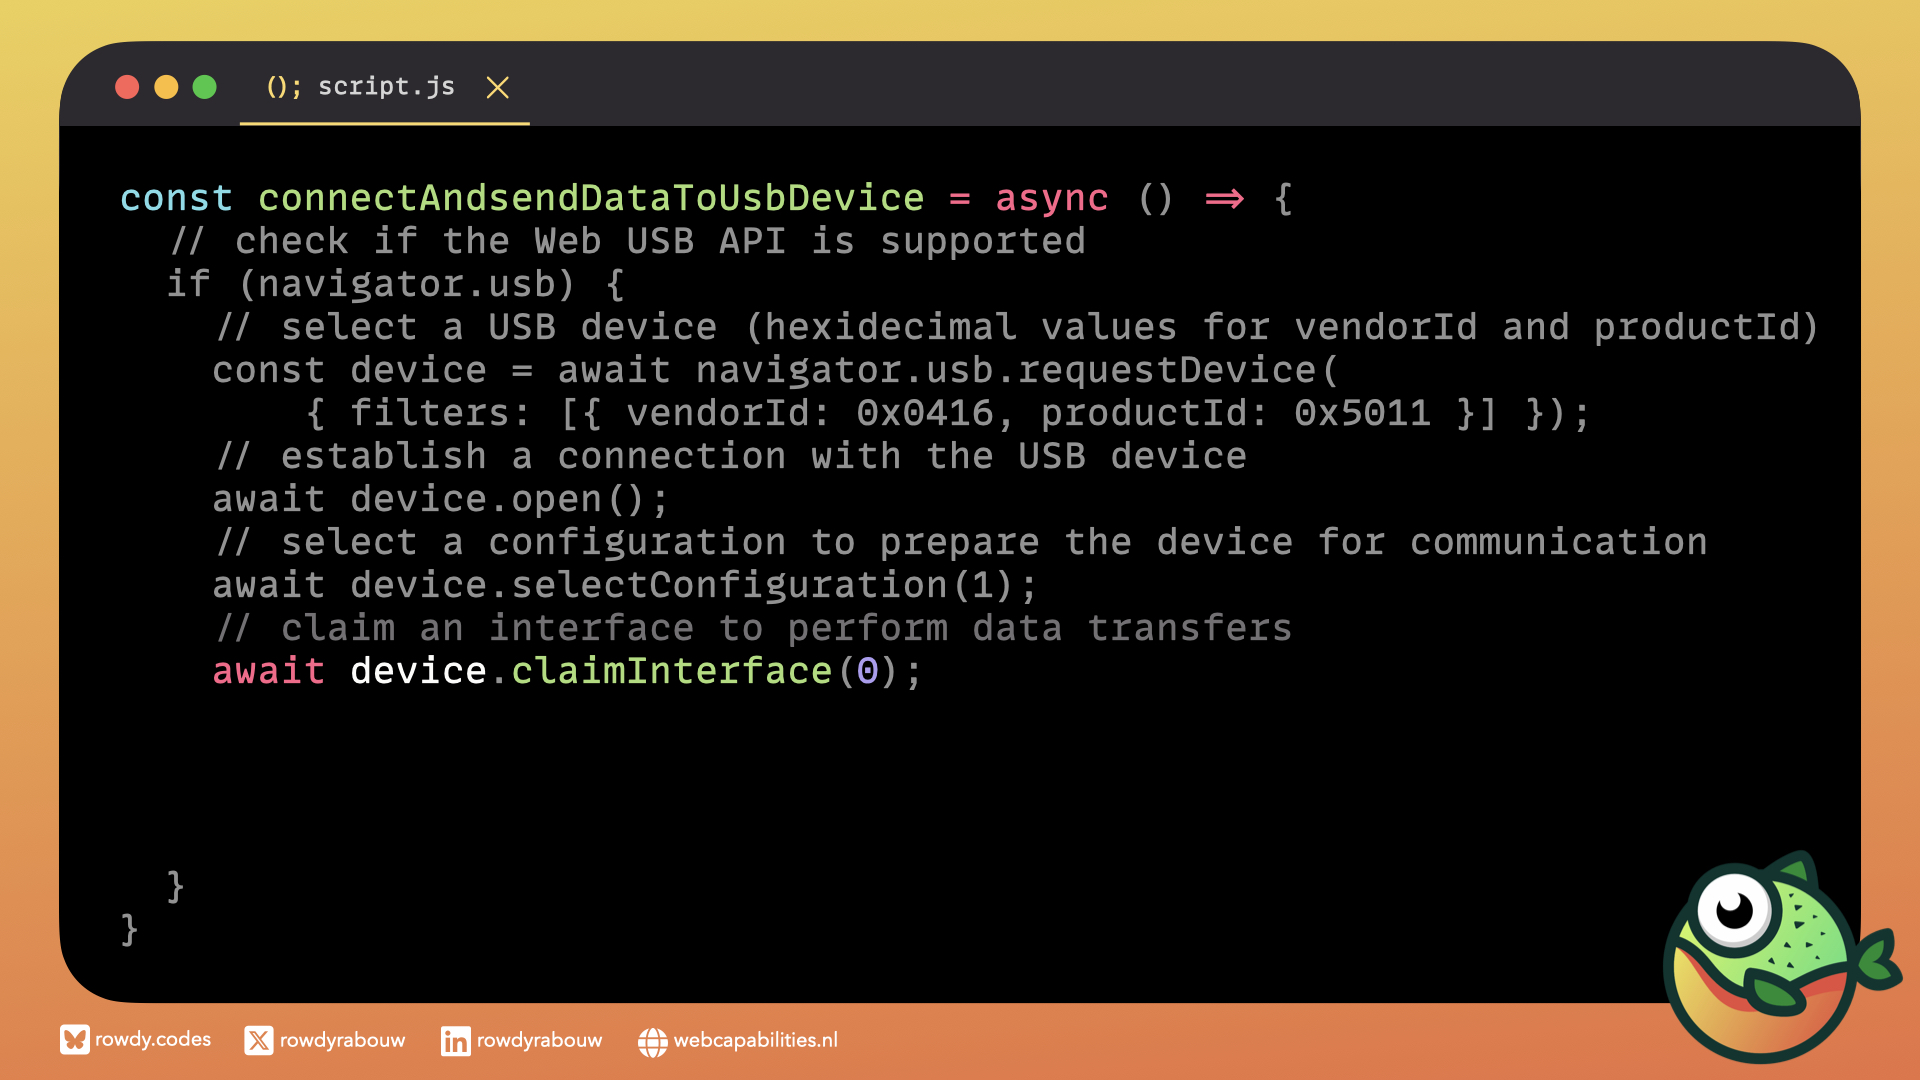
Task: Open the rowdyrabouw LinkedIn link
Action: (539, 1041)
